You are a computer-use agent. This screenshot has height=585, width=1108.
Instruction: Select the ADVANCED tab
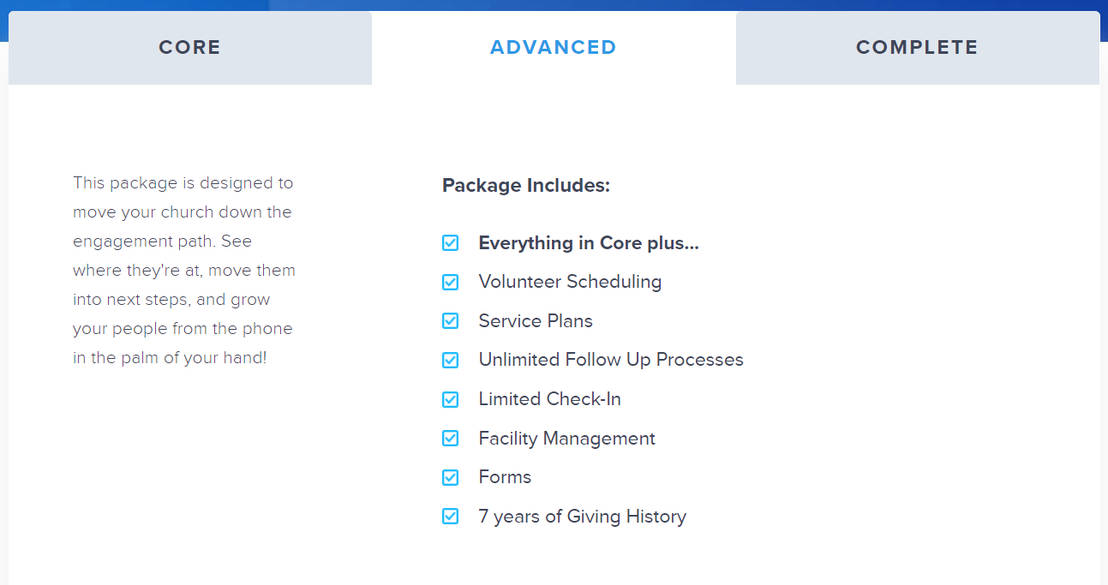(553, 47)
